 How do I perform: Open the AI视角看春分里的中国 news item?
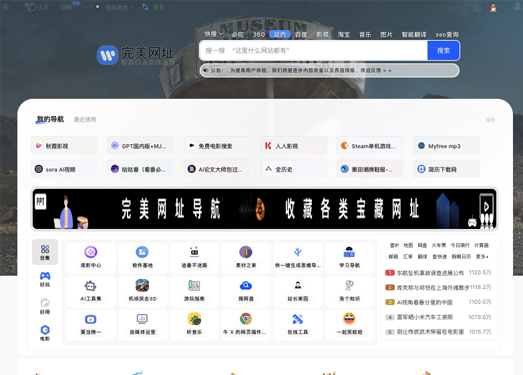(438, 302)
